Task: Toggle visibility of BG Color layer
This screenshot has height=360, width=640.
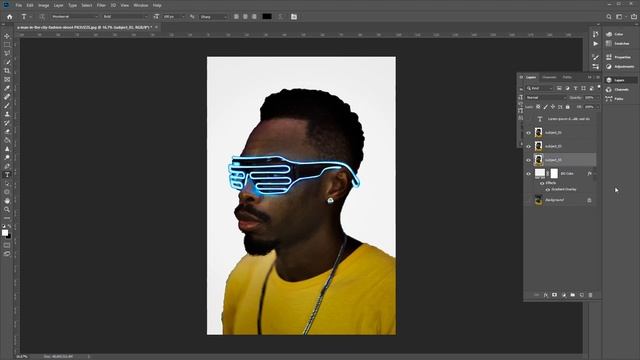Action: [x=529, y=174]
